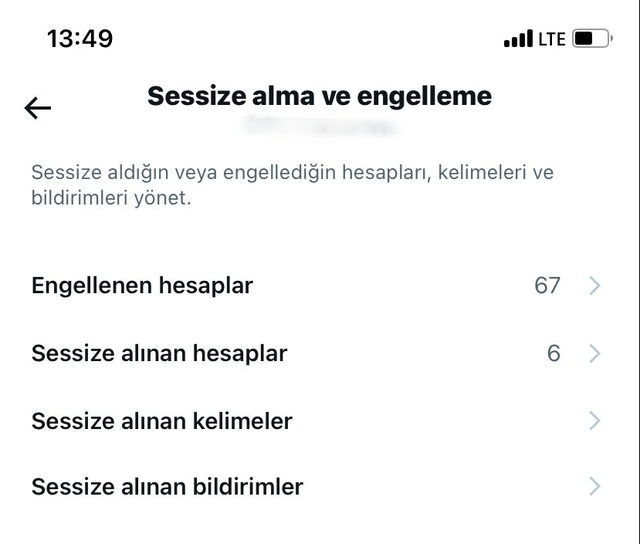Viewport: 640px width, 544px height.
Task: Tap the blocked accounts count 67
Action: tap(547, 286)
